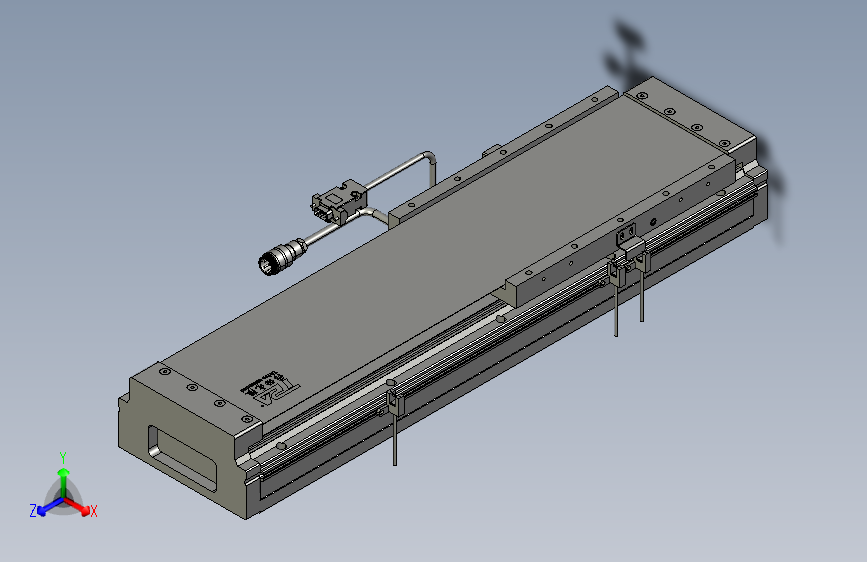Click the green Y axis of the triad
The image size is (867, 562).
64,481
